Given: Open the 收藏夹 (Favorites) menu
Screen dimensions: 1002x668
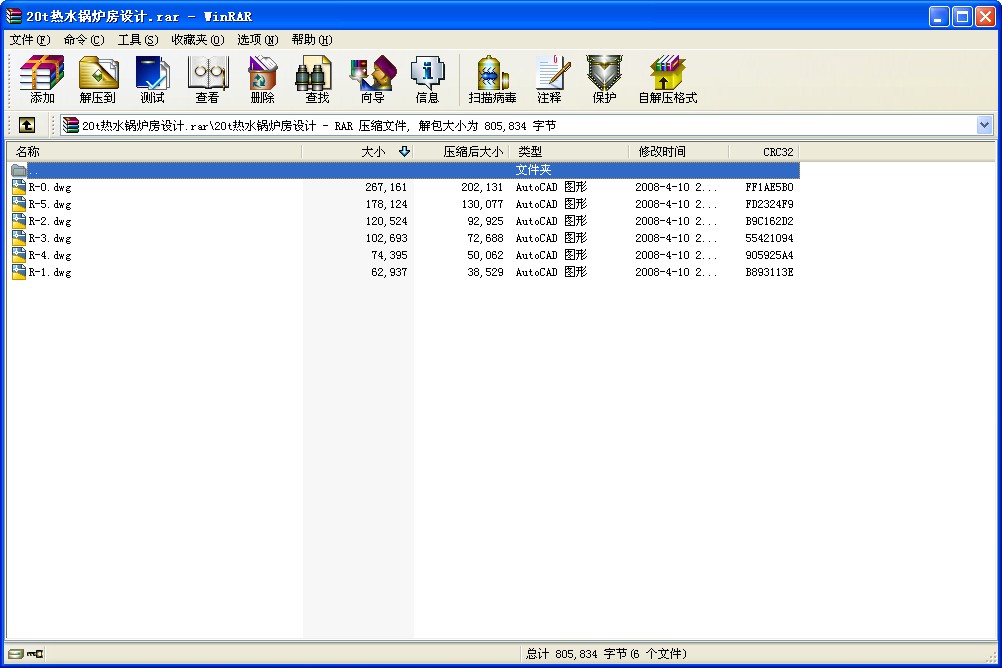Looking at the screenshot, I should click(x=196, y=40).
